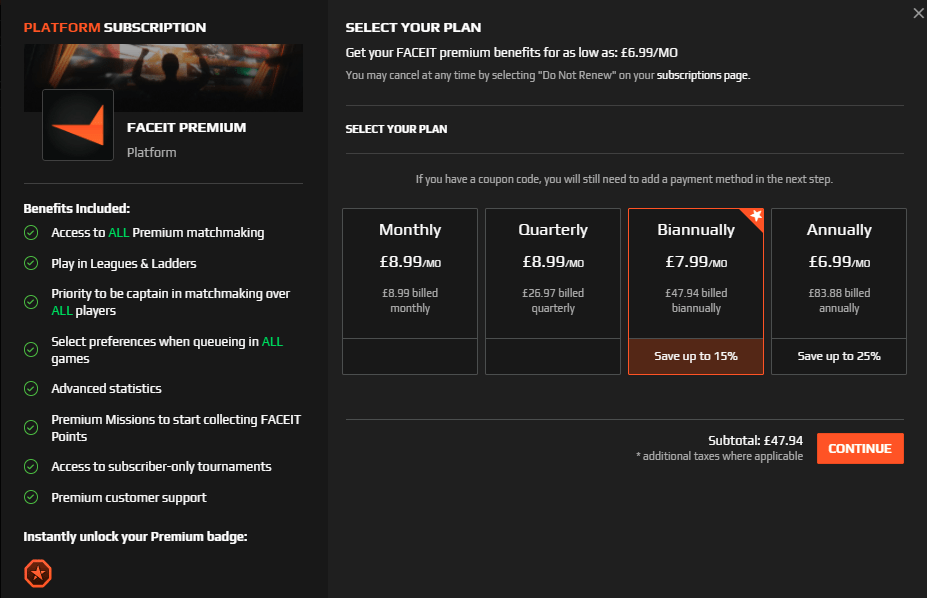Click the Continue button

(859, 448)
